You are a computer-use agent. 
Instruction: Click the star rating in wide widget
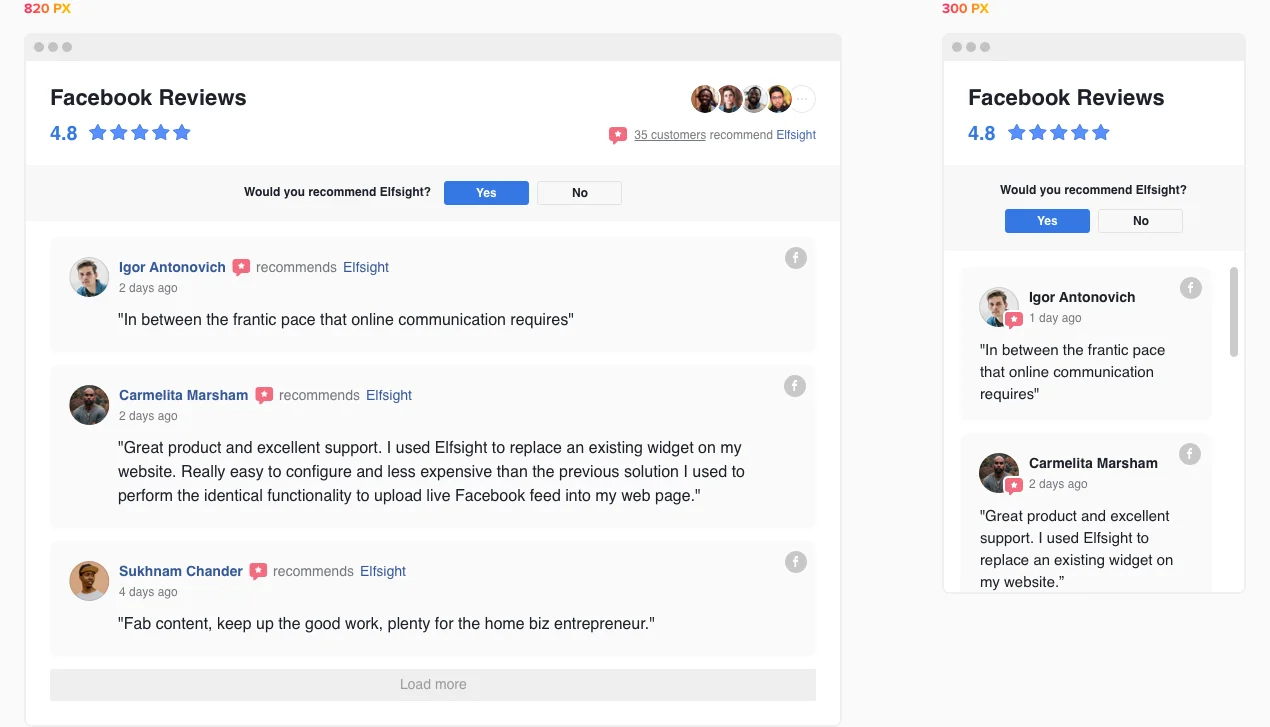coord(140,132)
